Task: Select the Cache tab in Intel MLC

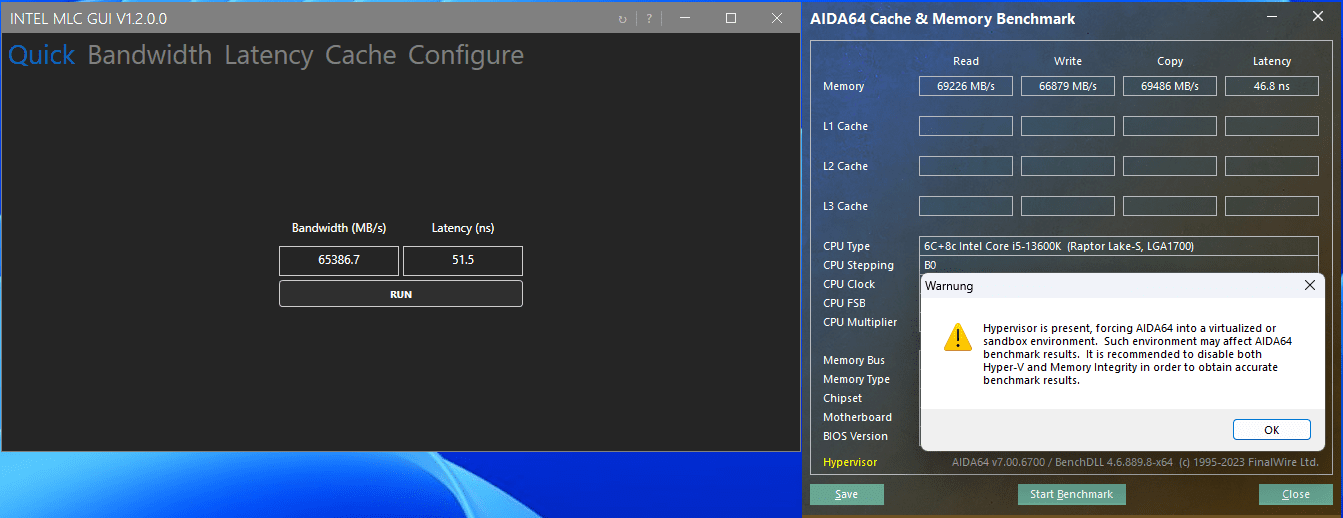Action: pos(361,55)
